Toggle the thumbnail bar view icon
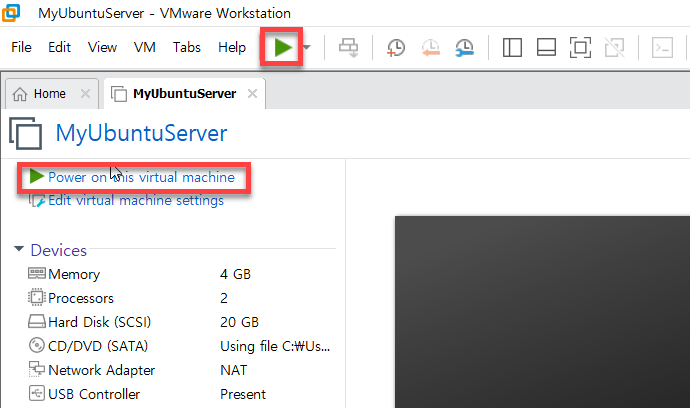690x408 pixels. [546, 47]
